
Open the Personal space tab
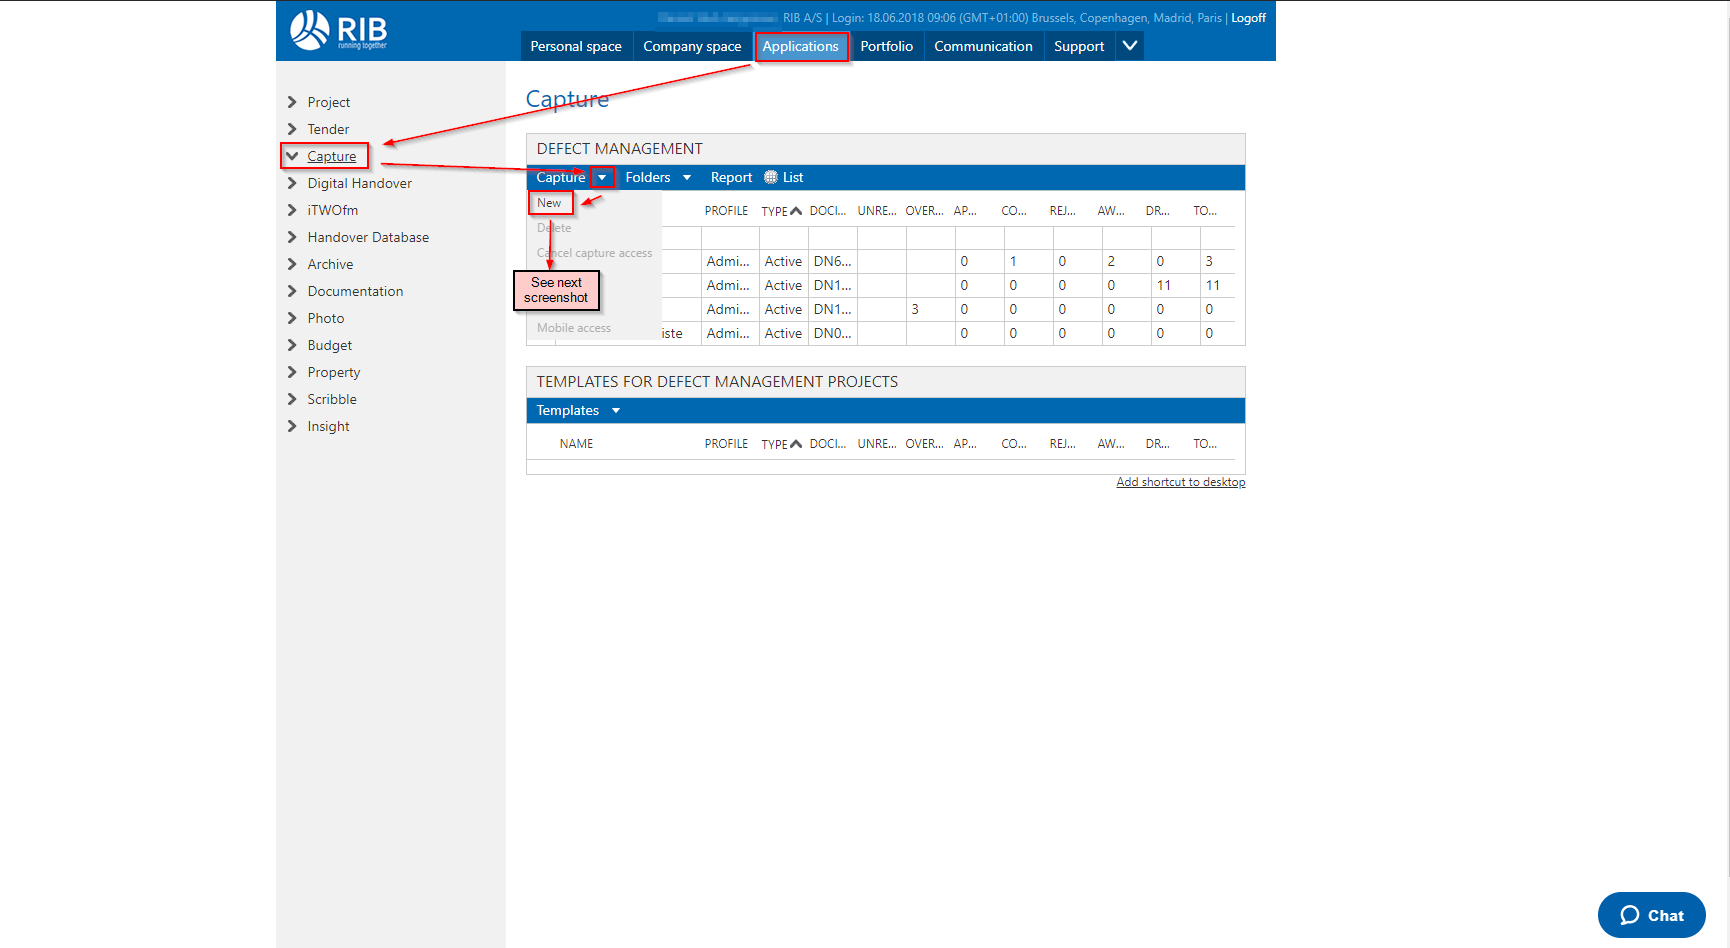[x=575, y=46]
